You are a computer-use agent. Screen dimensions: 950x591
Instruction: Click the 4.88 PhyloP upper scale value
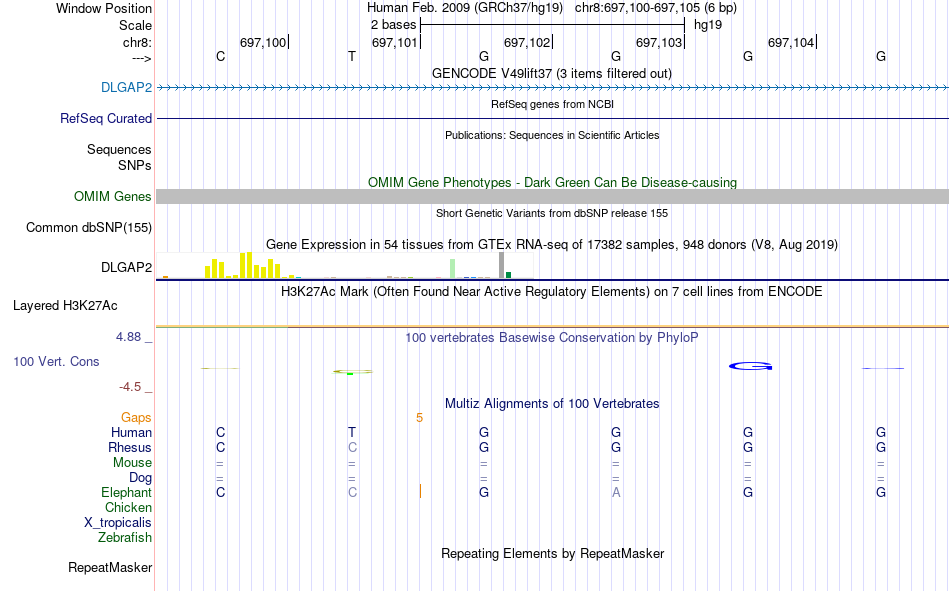(x=128, y=337)
